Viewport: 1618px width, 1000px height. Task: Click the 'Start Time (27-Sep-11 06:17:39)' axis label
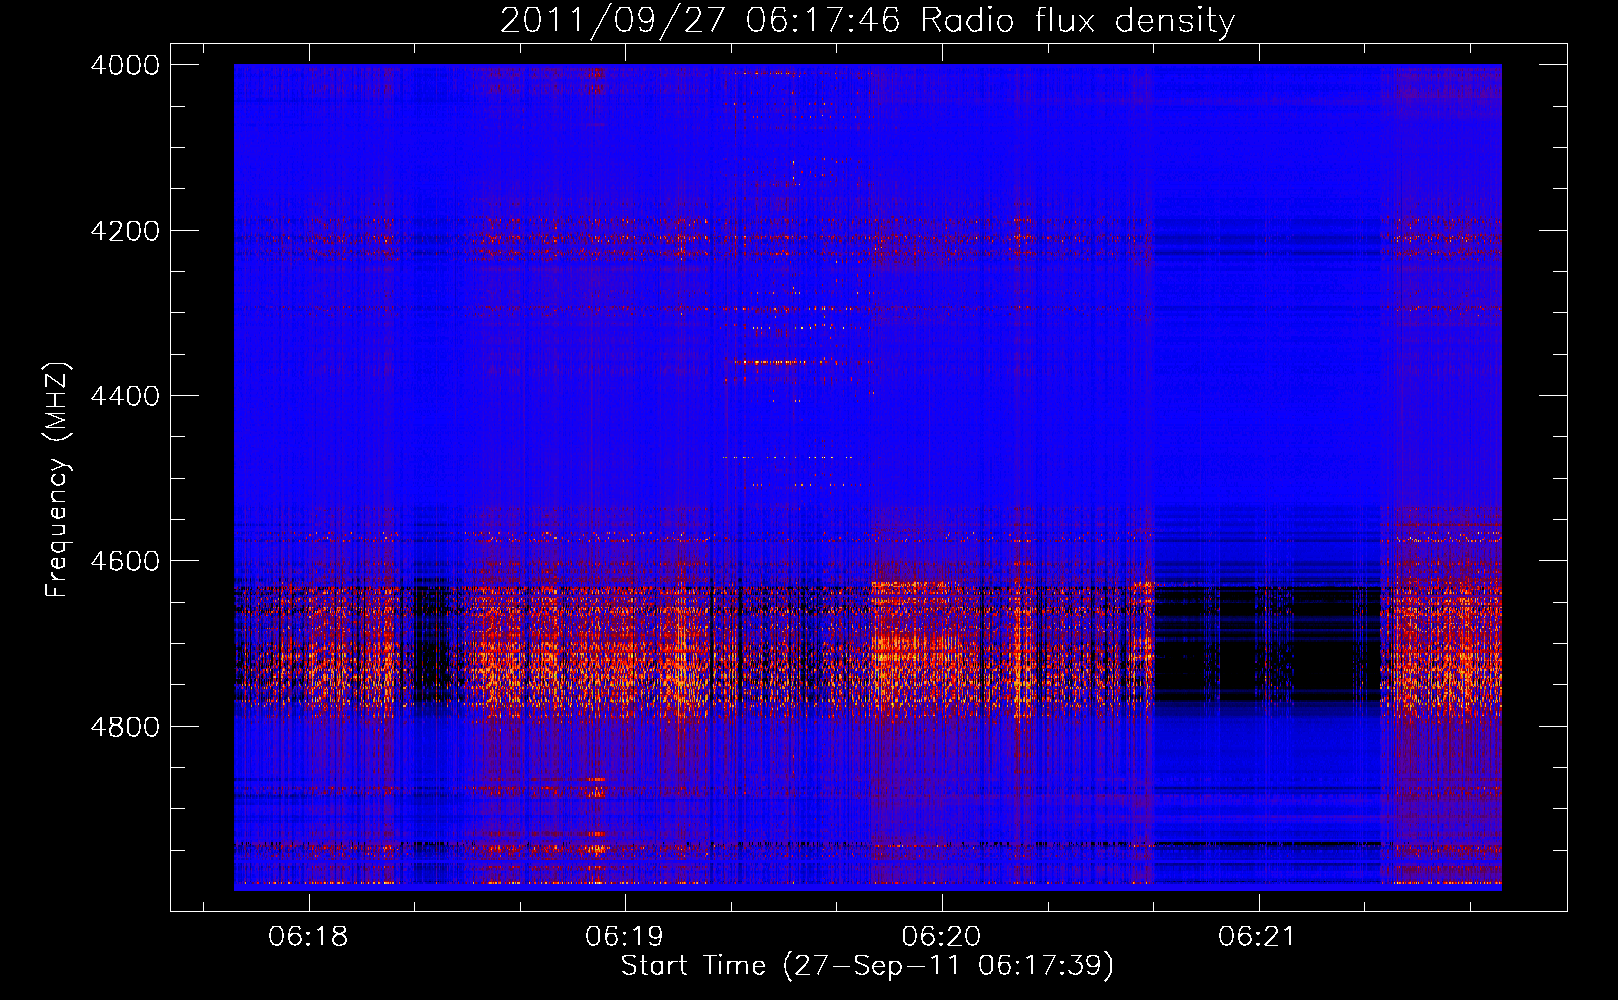(867, 965)
